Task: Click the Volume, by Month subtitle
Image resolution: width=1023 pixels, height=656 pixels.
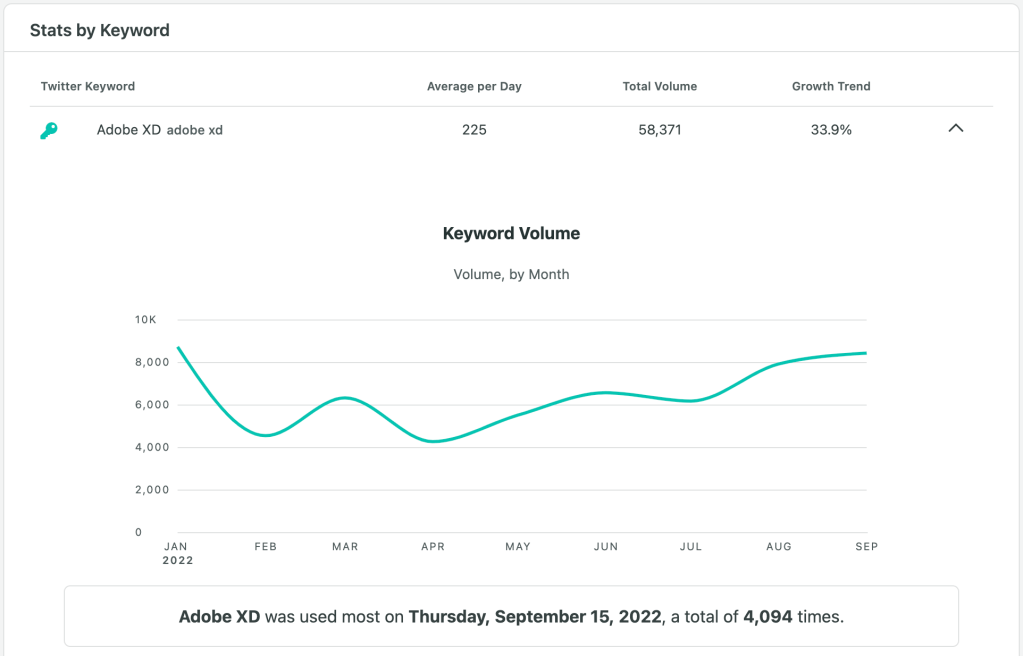Action: (511, 275)
